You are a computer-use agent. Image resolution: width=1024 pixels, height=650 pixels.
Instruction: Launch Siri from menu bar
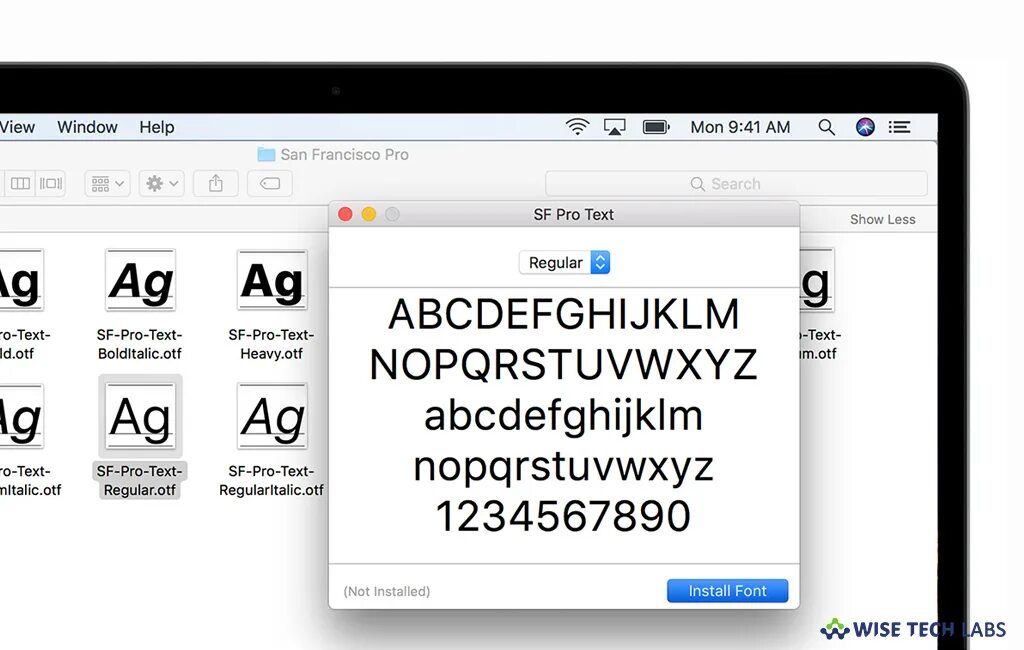(x=865, y=127)
